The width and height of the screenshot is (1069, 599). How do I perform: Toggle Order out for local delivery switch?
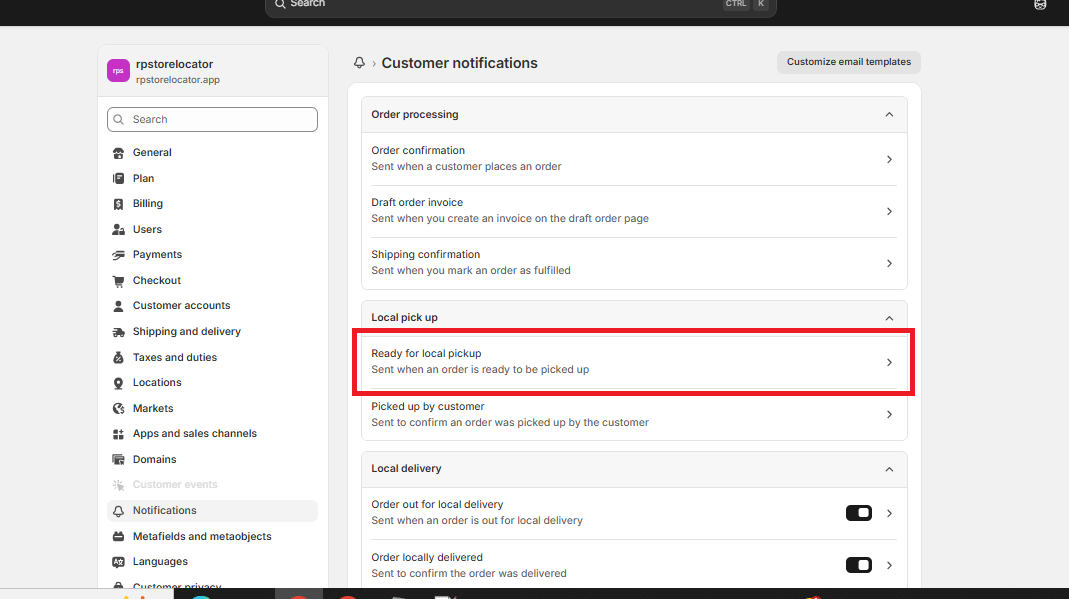click(x=858, y=513)
